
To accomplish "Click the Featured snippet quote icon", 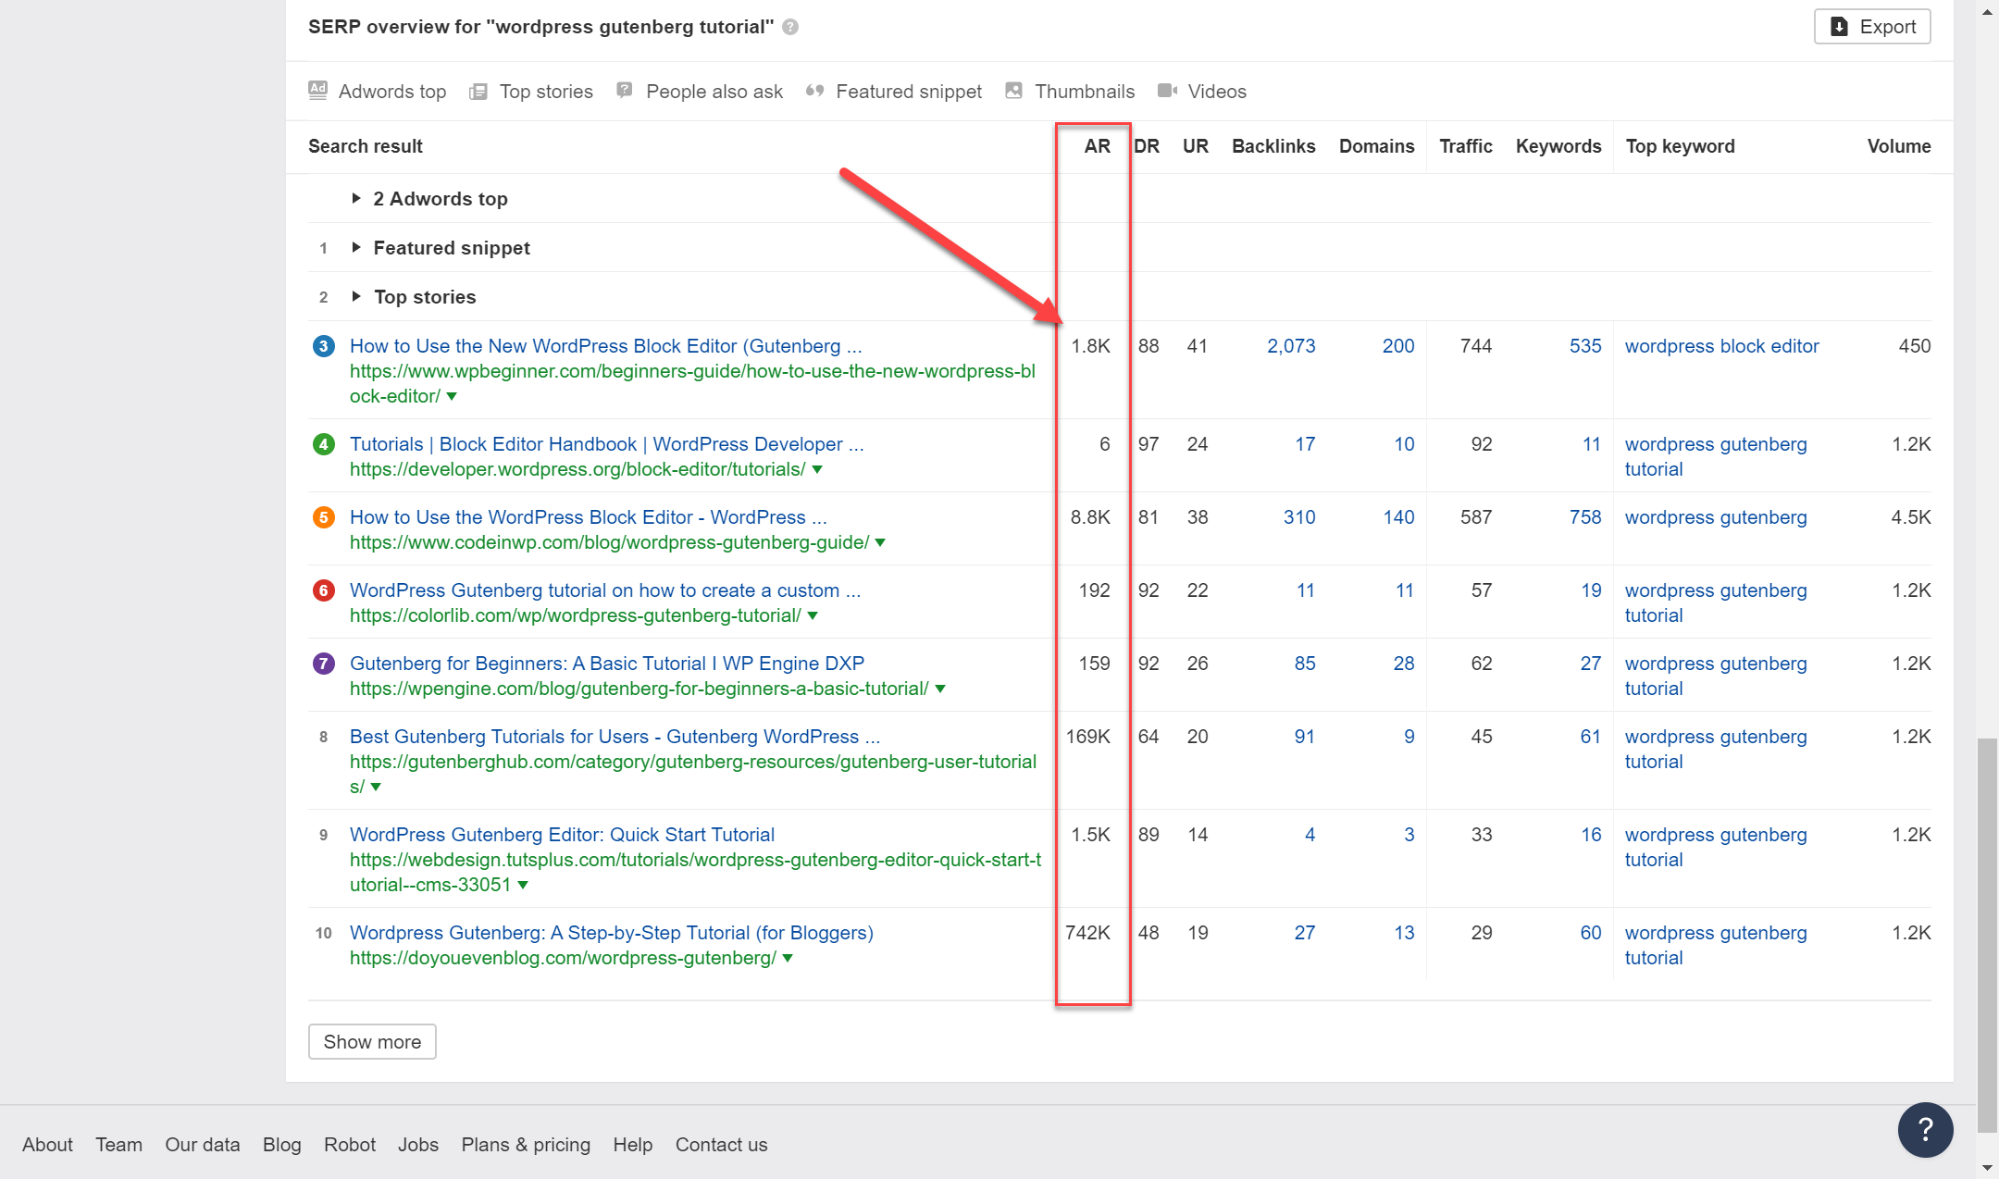I will coord(815,90).
